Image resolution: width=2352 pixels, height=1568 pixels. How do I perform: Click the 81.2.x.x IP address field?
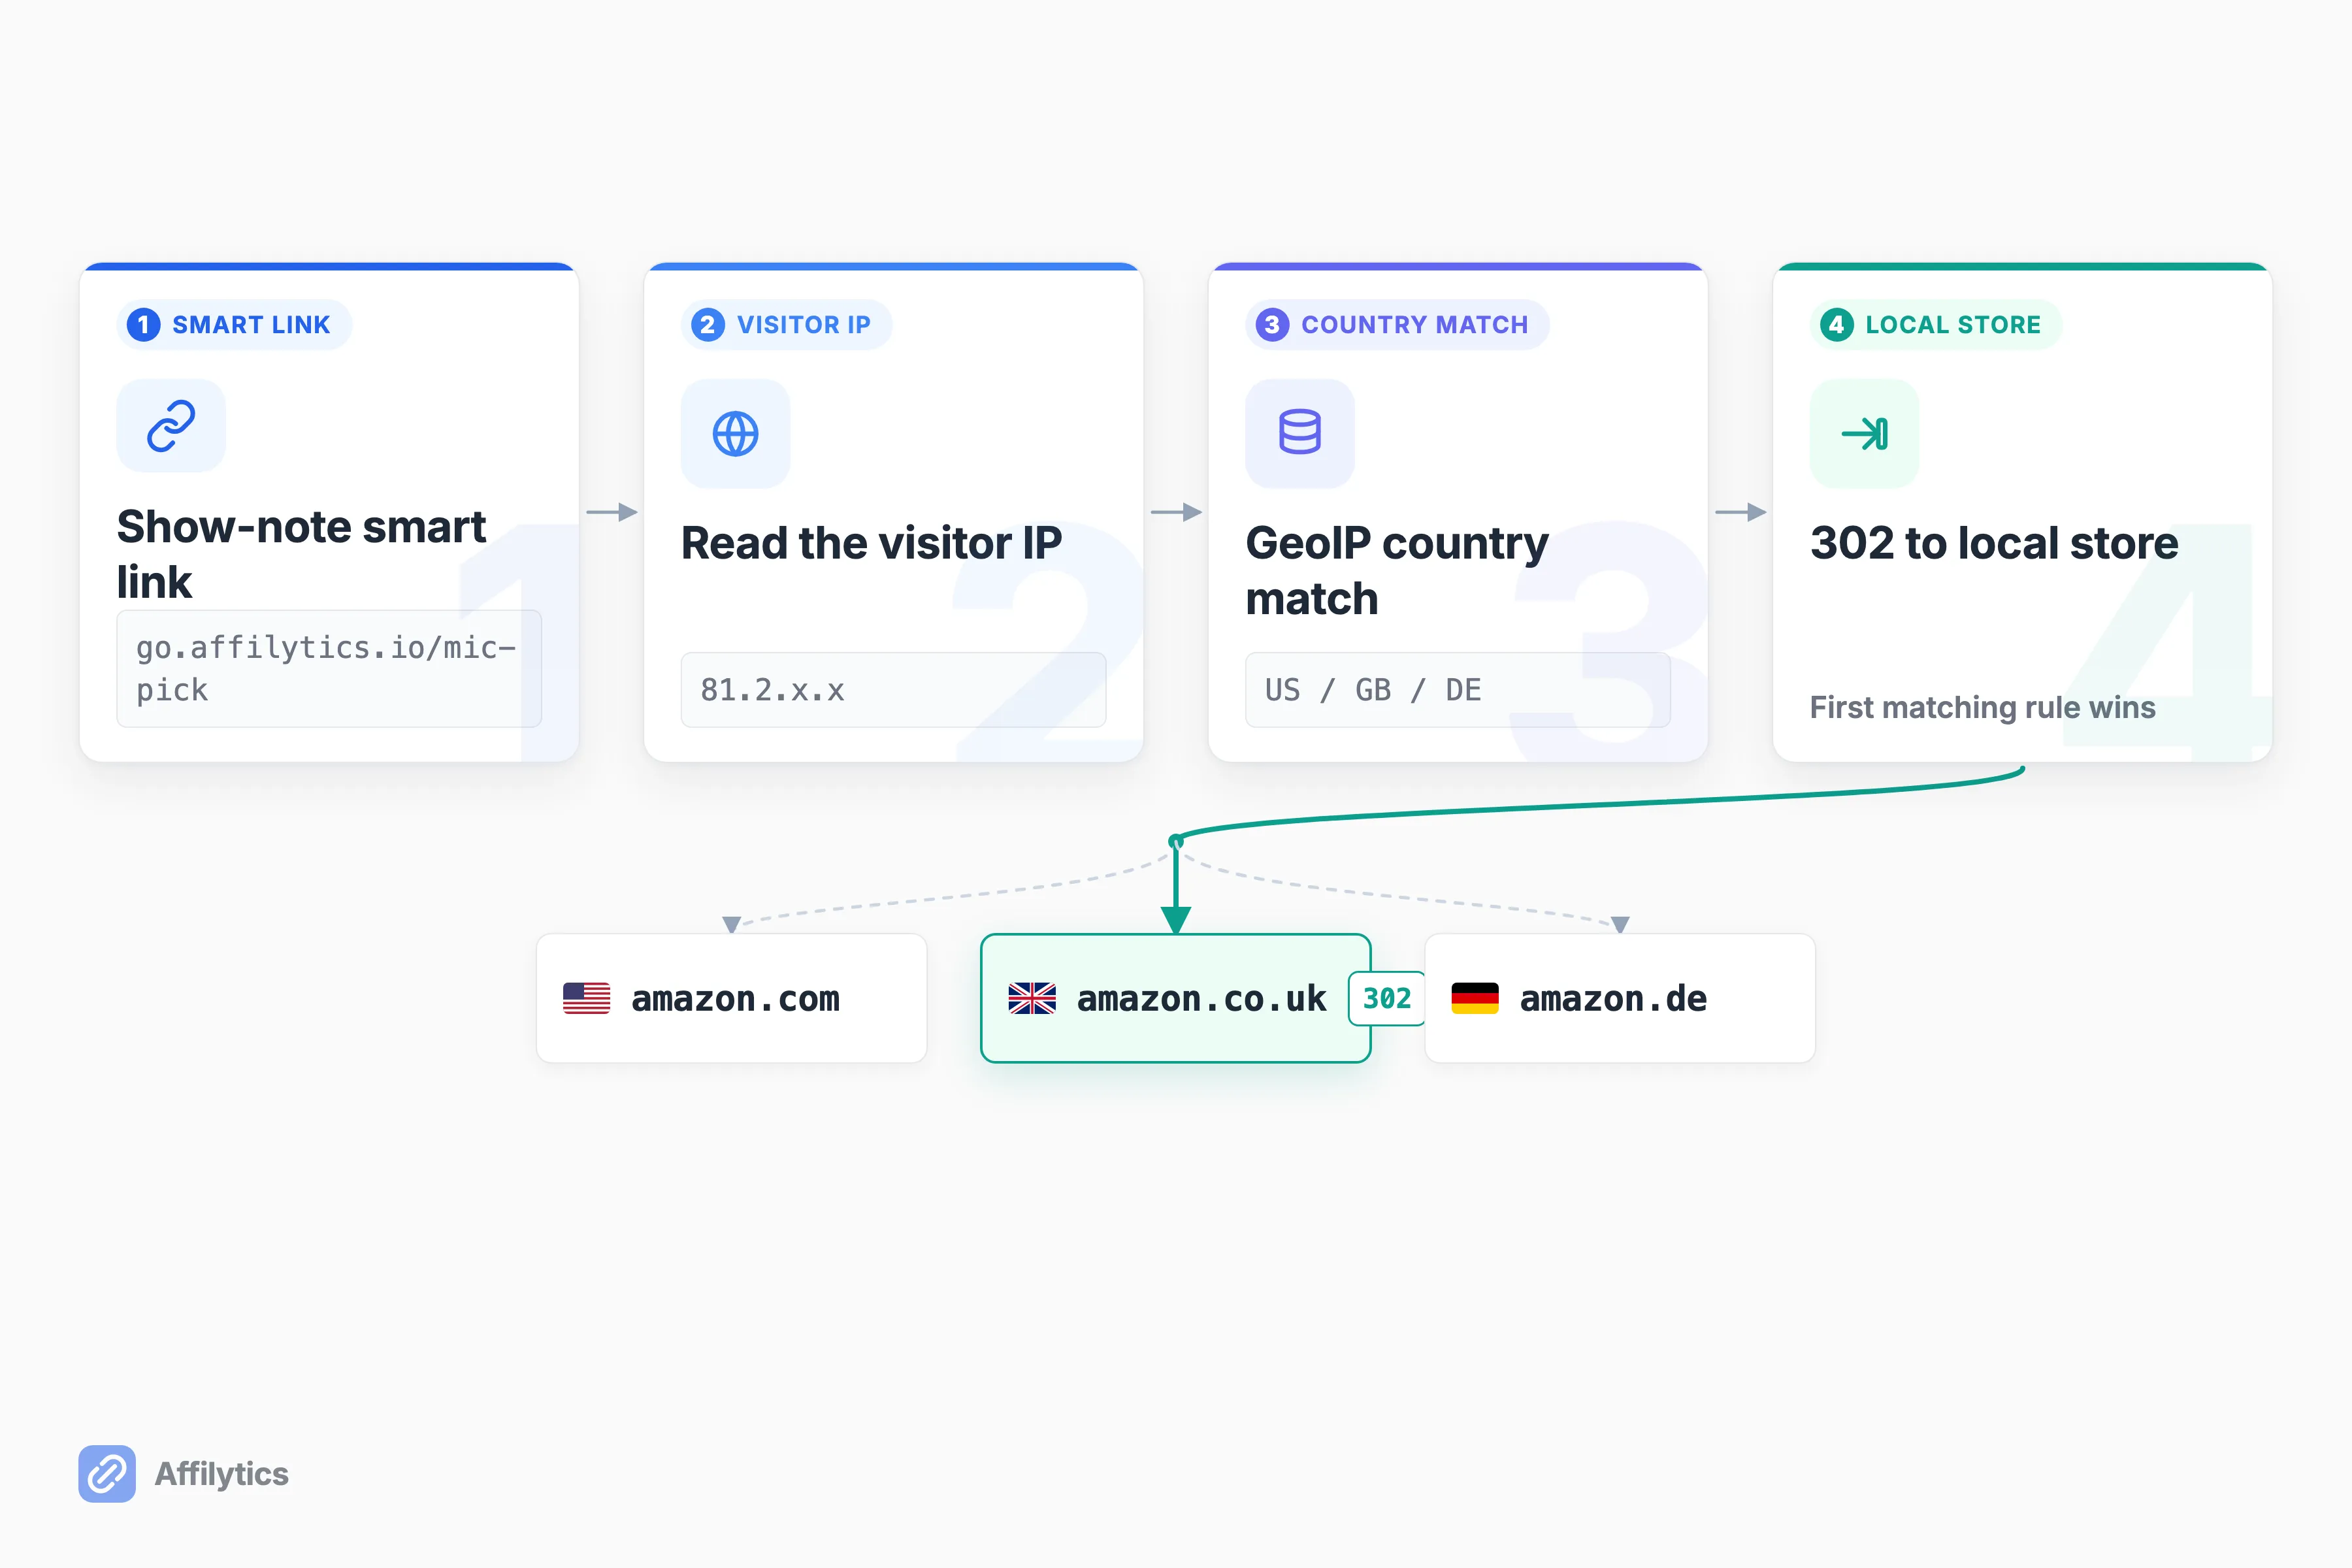pyautogui.click(x=893, y=690)
